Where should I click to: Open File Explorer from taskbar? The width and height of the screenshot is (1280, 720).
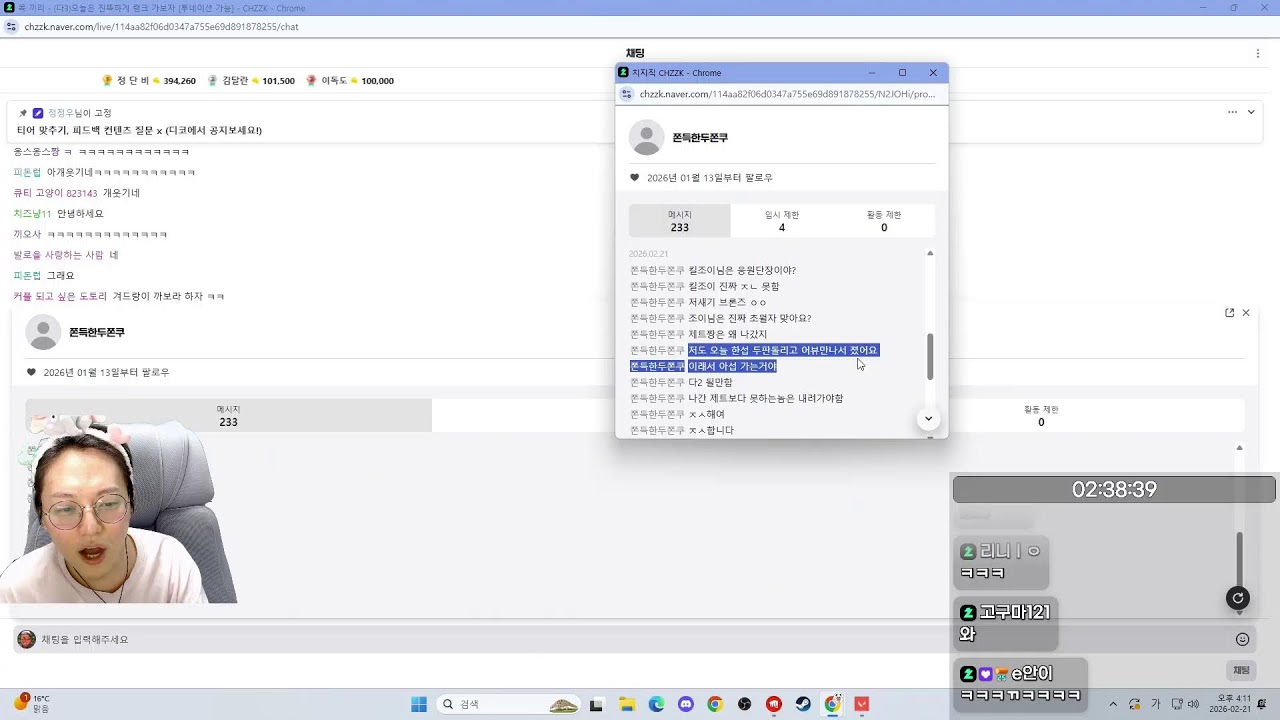coord(627,704)
